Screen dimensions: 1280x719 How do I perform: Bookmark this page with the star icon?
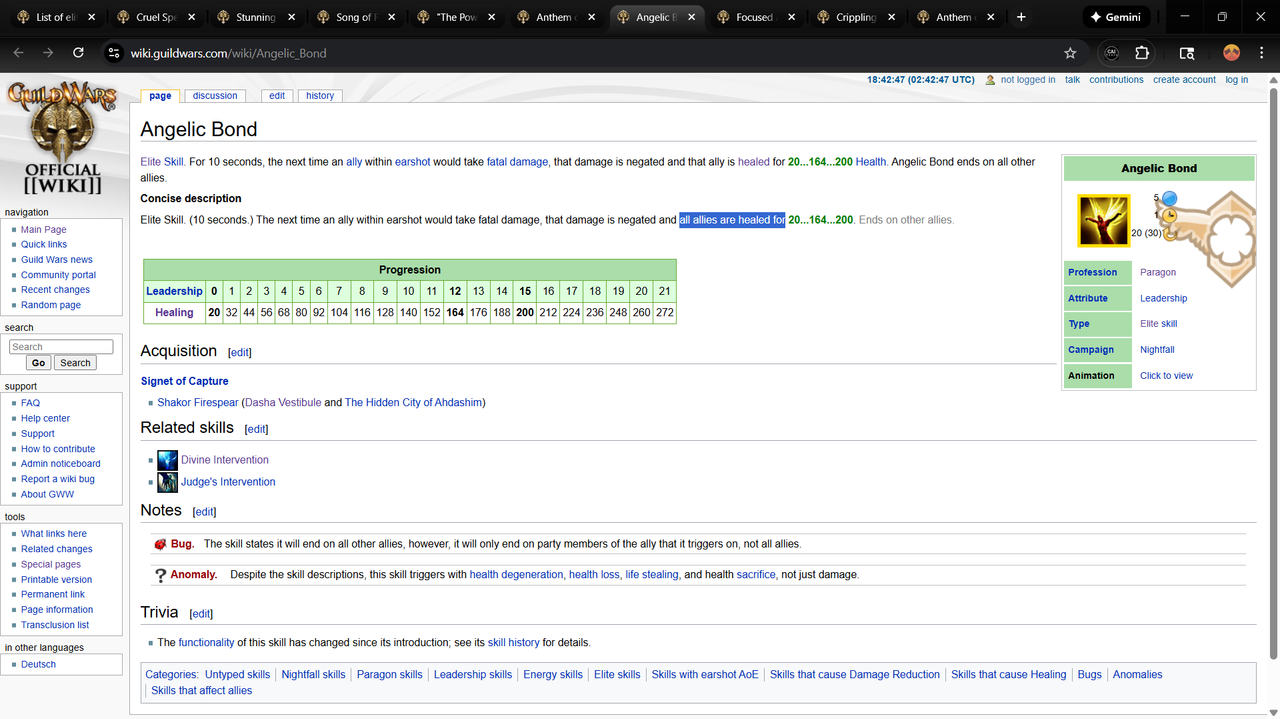click(1070, 53)
